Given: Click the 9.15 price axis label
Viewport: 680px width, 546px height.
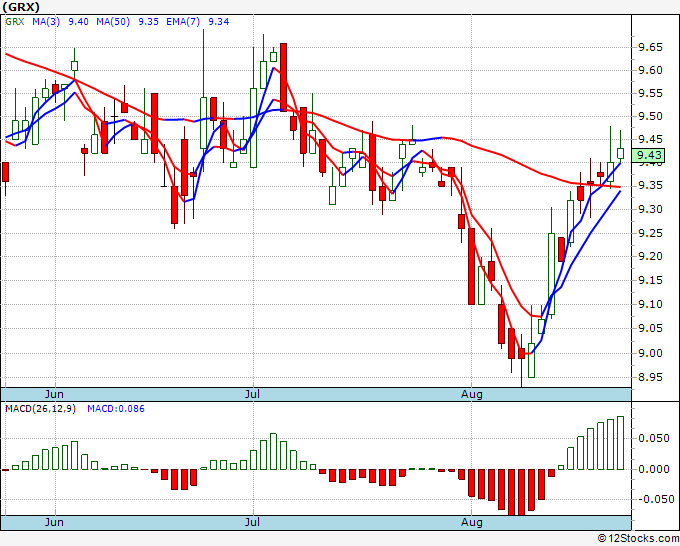Looking at the screenshot, I should tap(651, 281).
